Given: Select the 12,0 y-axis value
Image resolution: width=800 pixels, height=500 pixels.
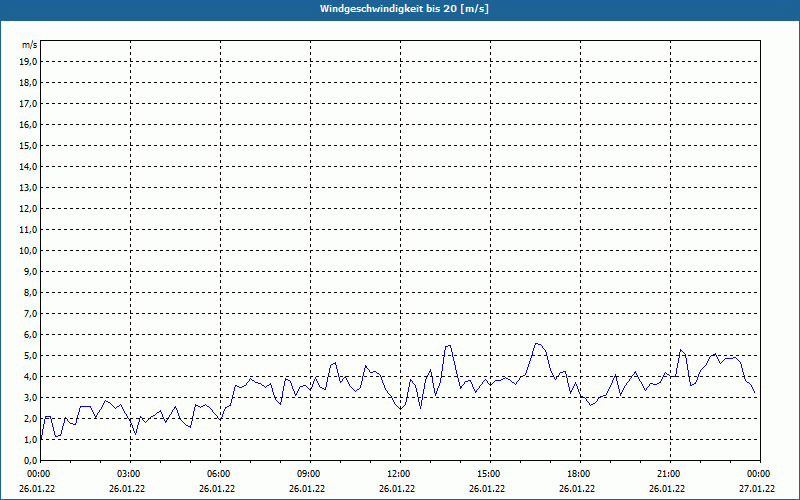Looking at the screenshot, I should click(x=28, y=209).
